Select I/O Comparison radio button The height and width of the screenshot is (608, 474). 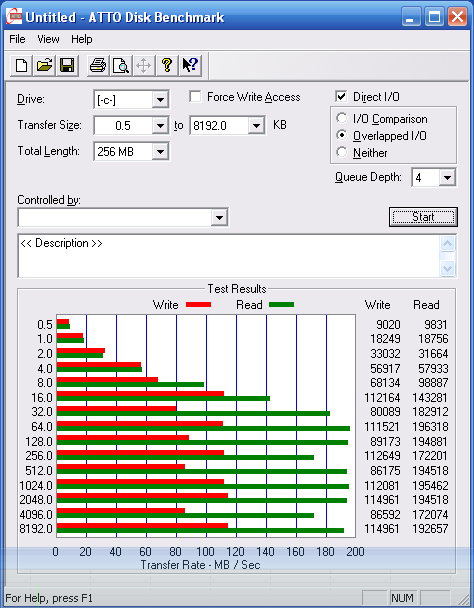click(x=342, y=118)
